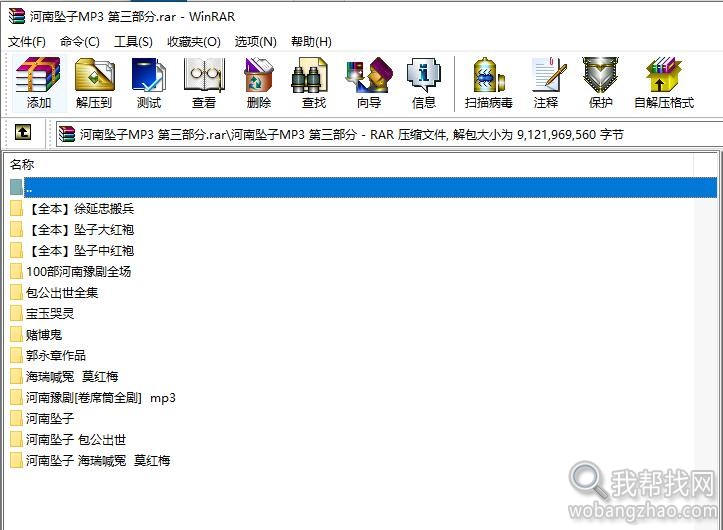Show archive 信息 (Info) icon
This screenshot has height=530, width=723.
424,83
